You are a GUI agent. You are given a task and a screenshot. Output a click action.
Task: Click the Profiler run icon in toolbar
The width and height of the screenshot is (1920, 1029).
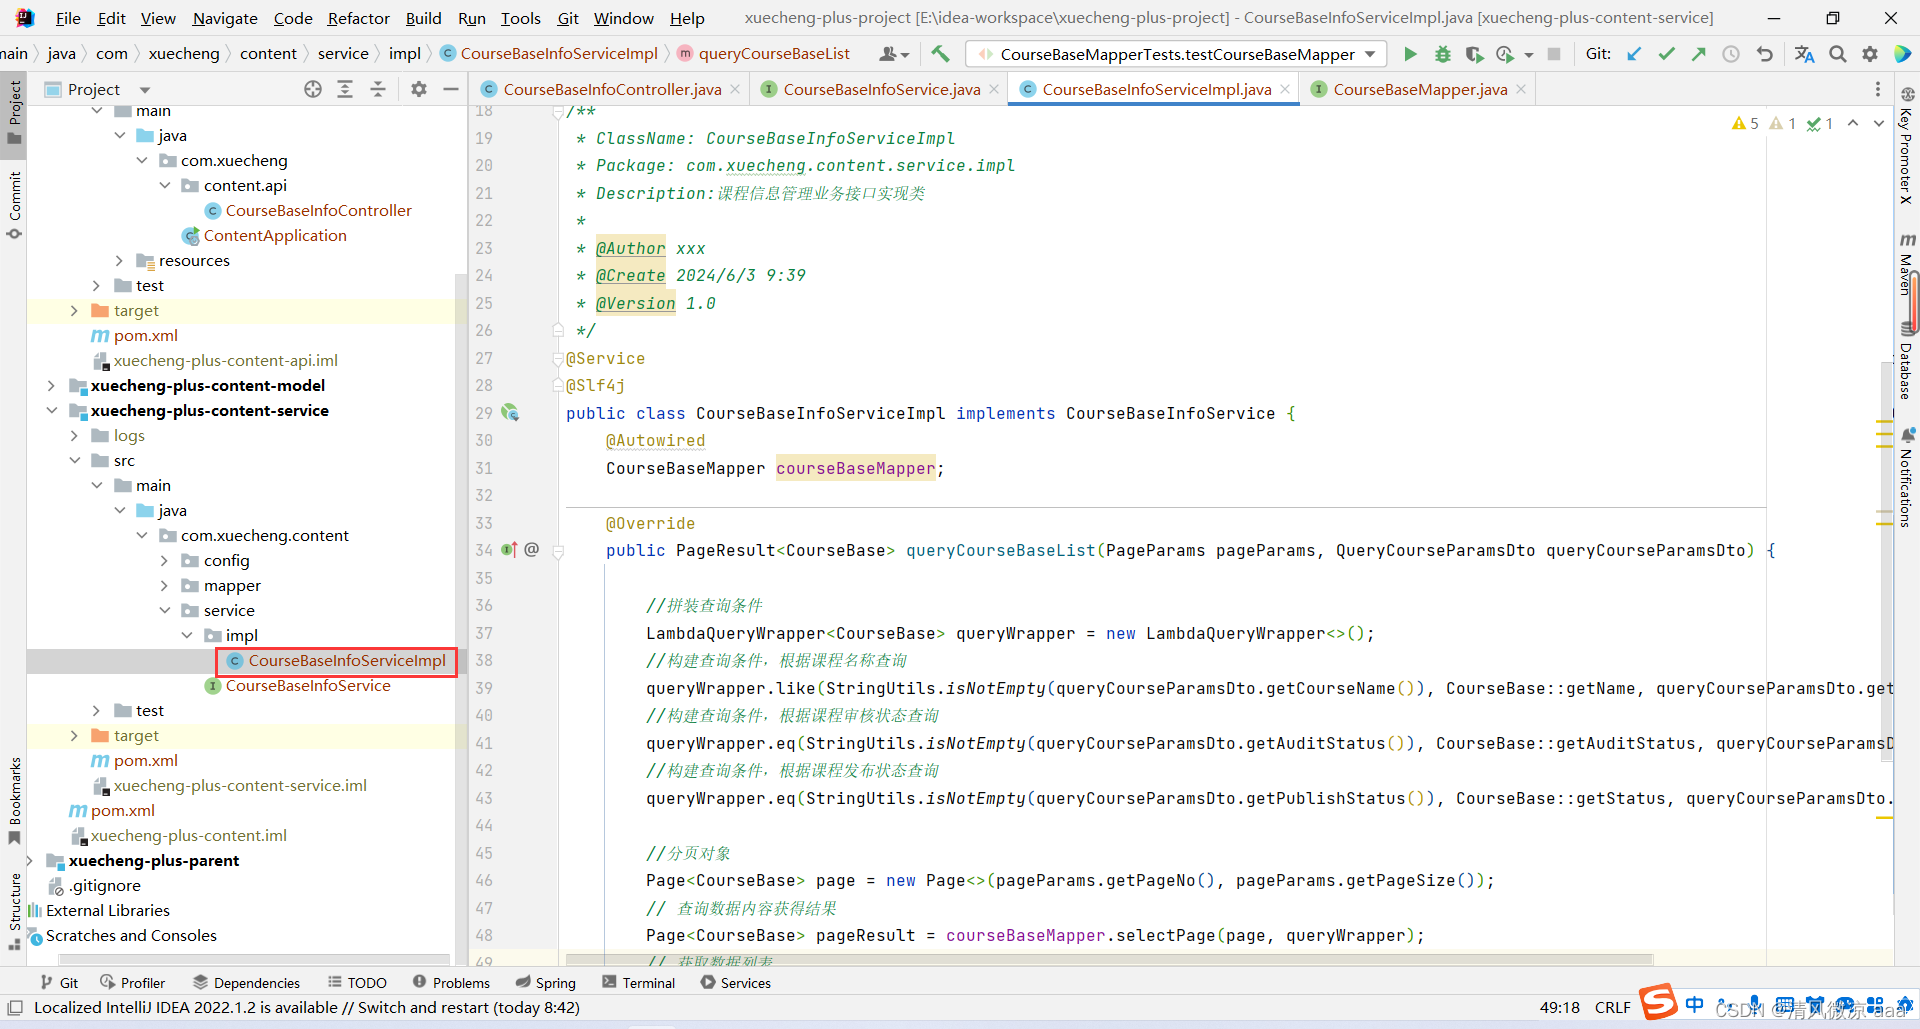click(1505, 54)
